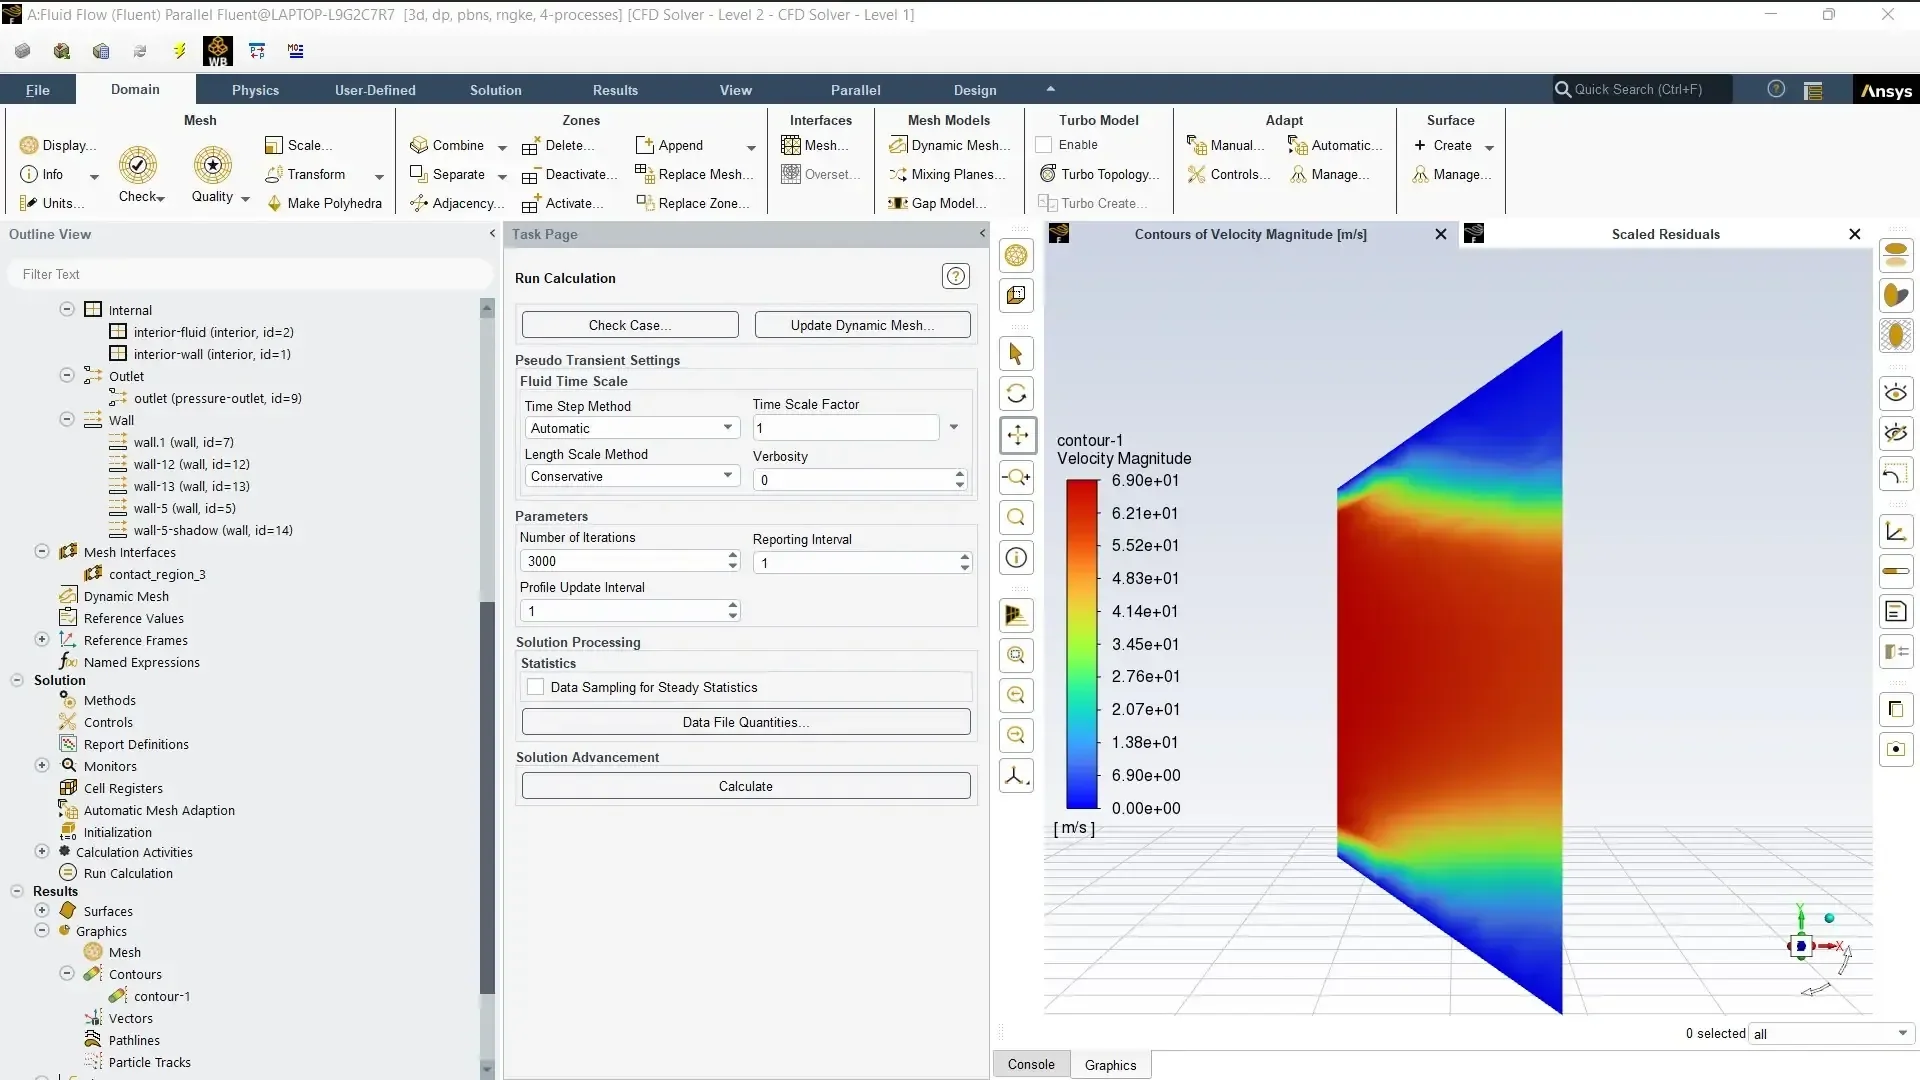Screen dimensions: 1920x1080
Task: Activate the rotate view tool
Action: tap(1016, 394)
